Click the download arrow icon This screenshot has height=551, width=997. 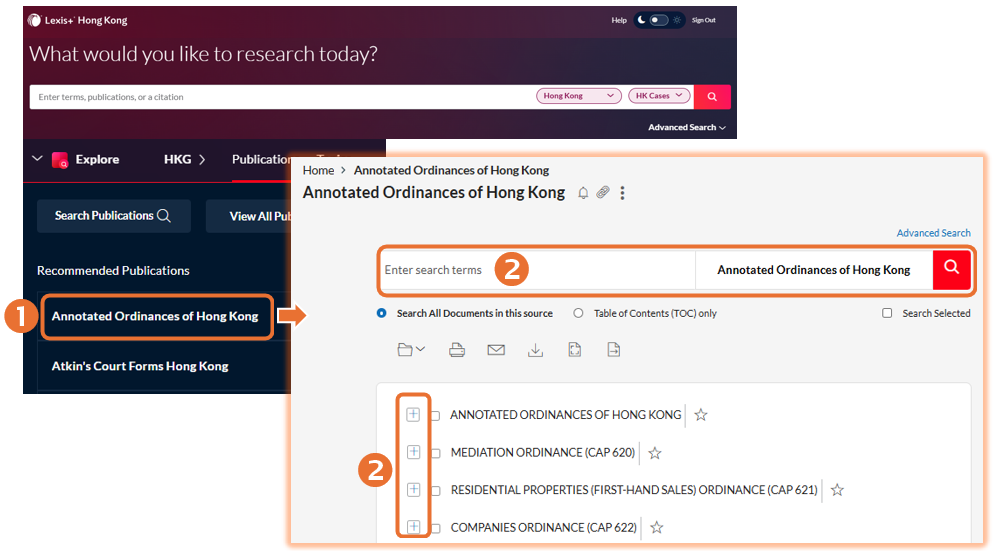pyautogui.click(x=535, y=350)
